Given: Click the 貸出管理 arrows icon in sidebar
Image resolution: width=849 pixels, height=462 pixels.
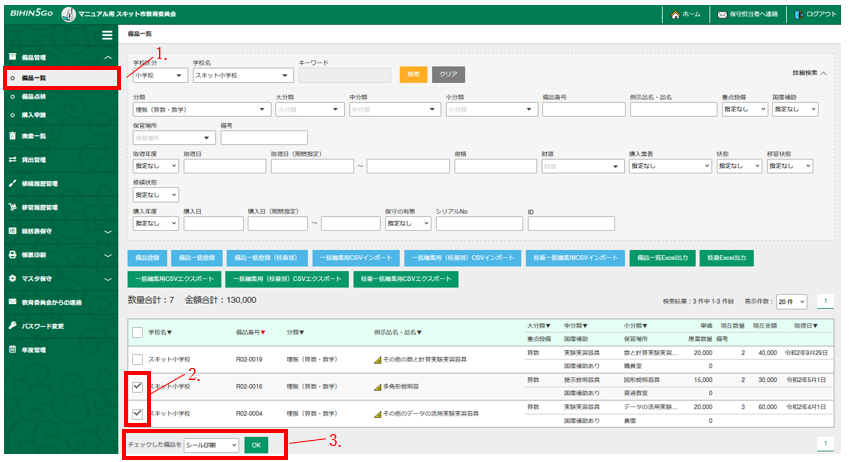Looking at the screenshot, I should [x=12, y=159].
